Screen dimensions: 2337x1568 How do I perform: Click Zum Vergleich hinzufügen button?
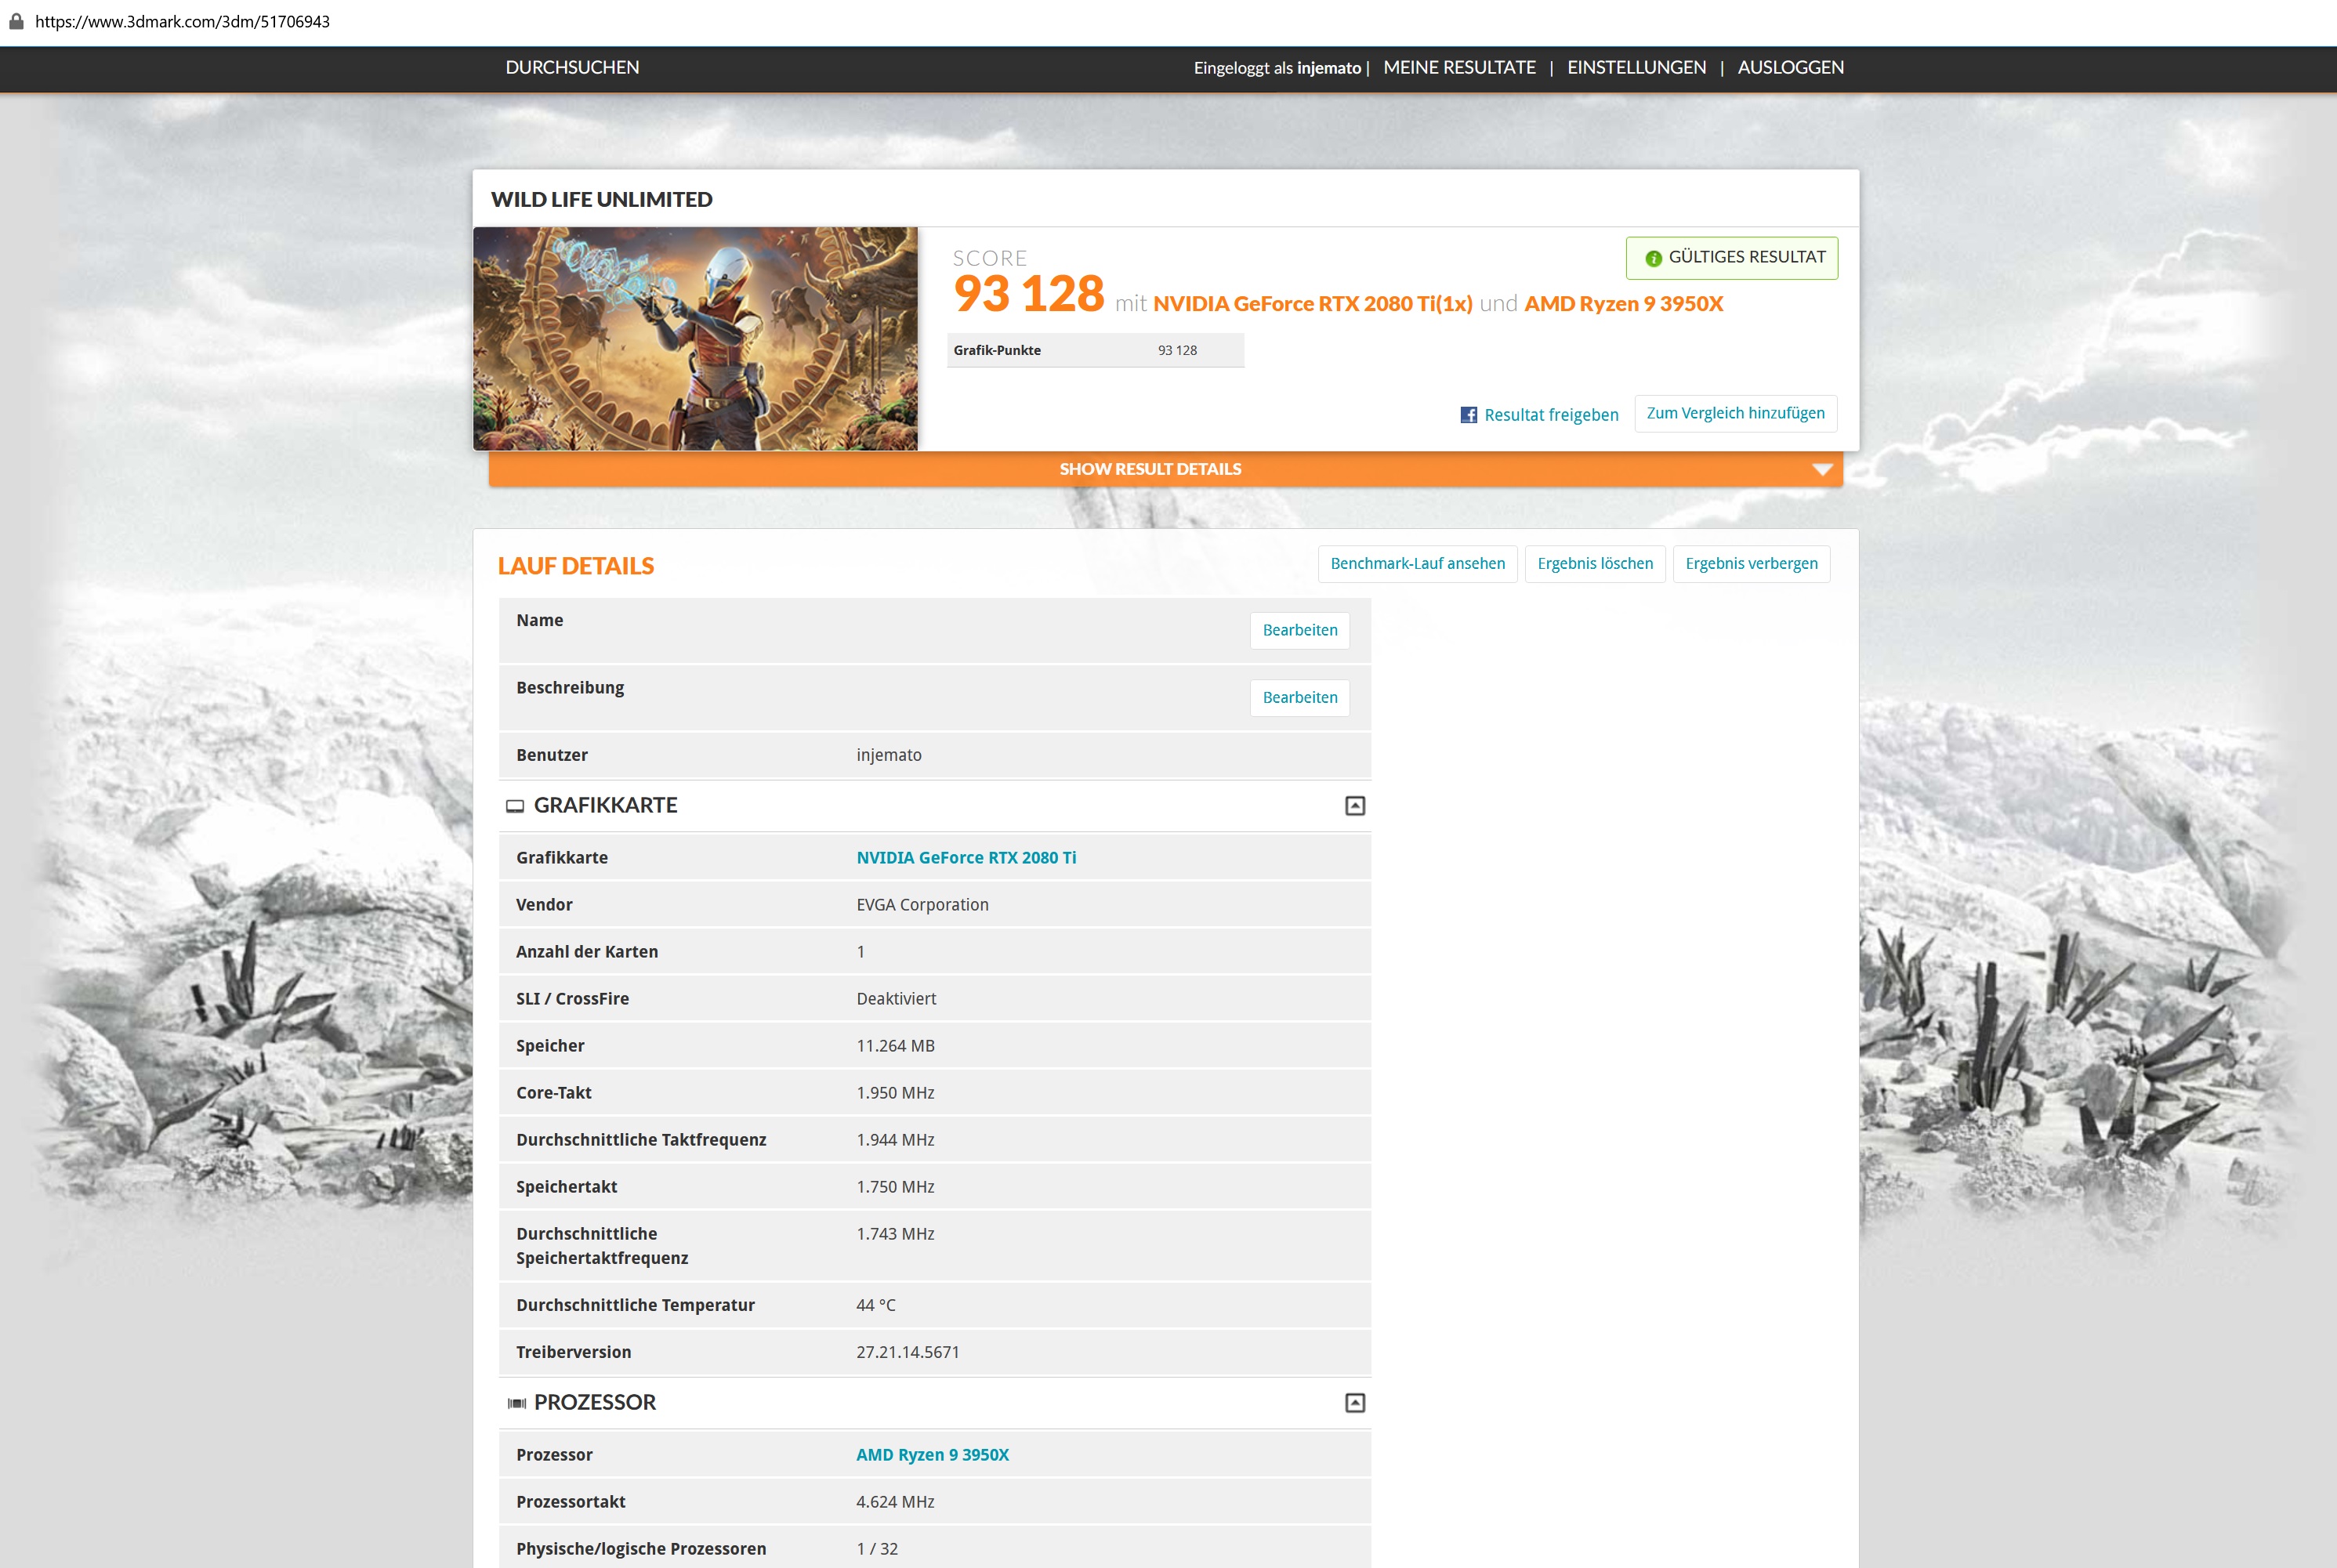click(x=1734, y=413)
